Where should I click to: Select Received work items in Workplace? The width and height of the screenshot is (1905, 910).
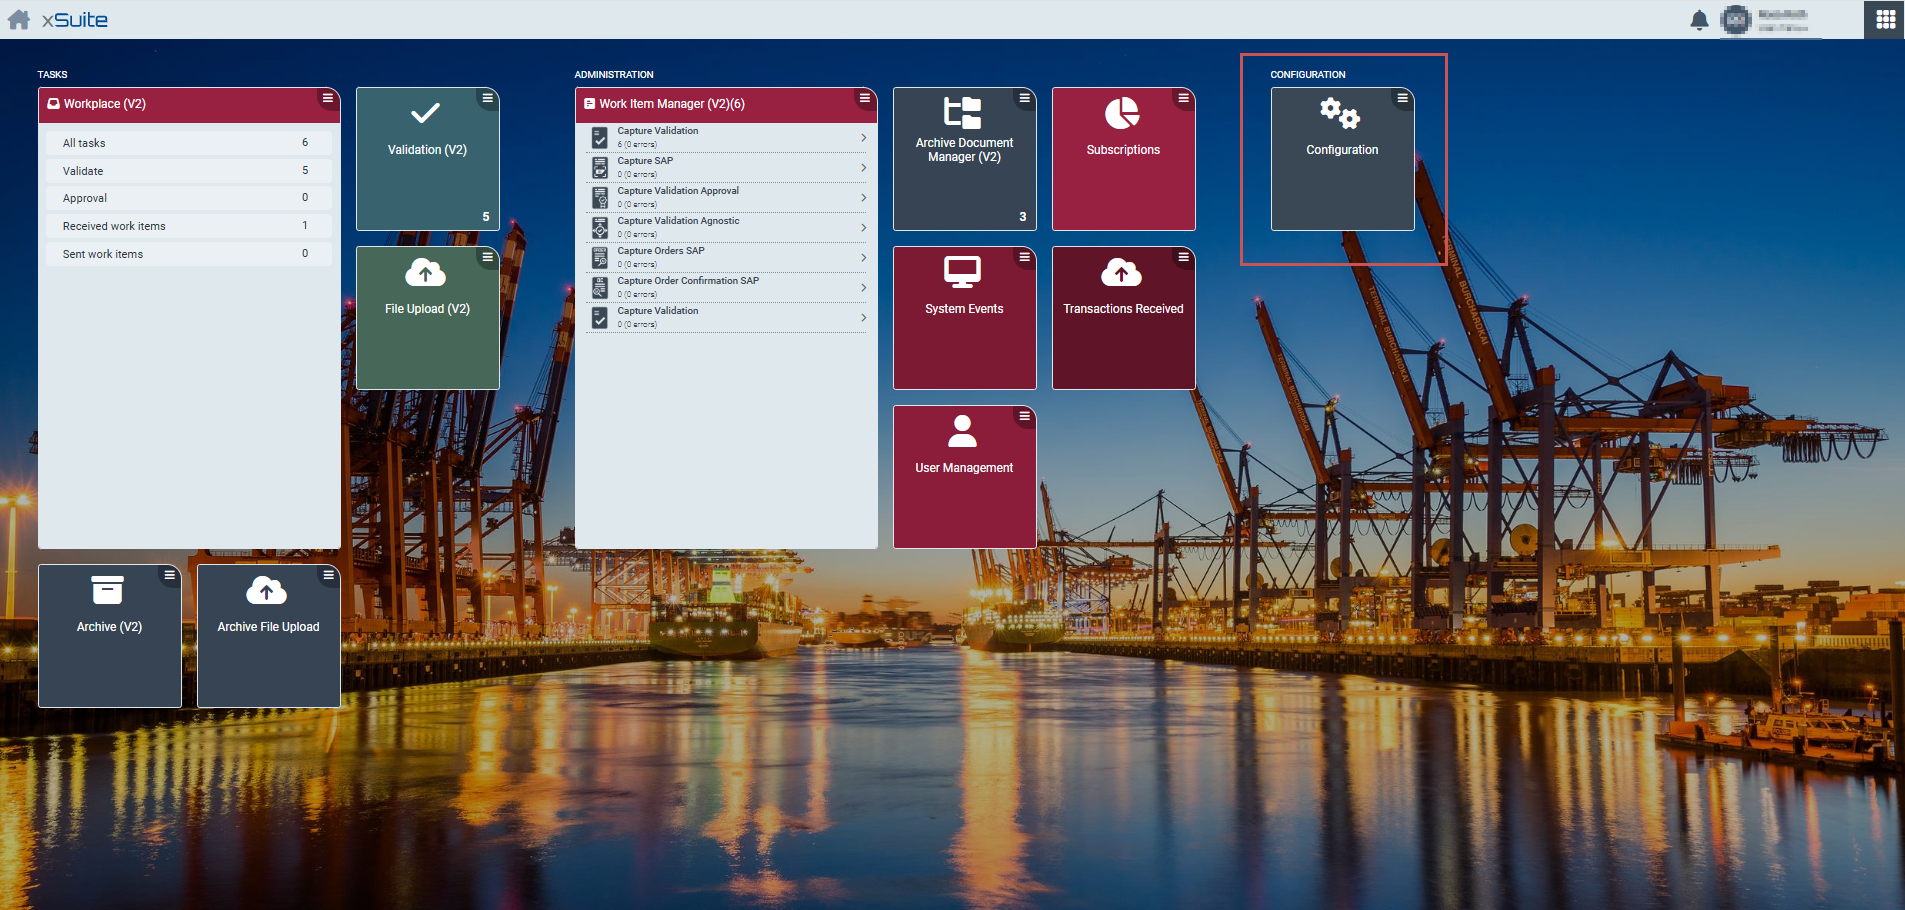(x=185, y=226)
